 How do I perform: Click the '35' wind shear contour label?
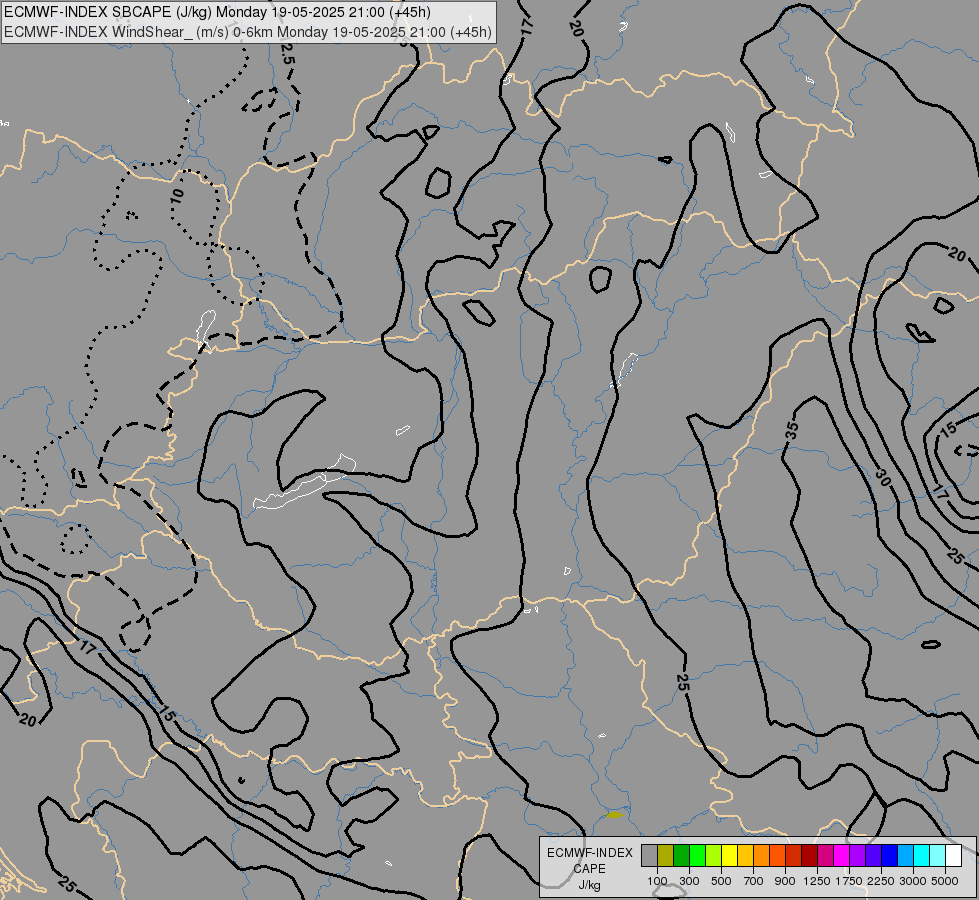click(x=792, y=431)
